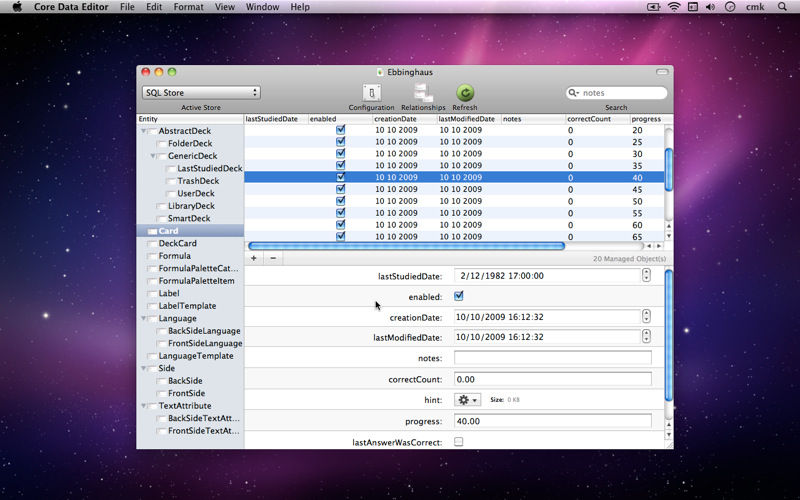Toggle the enabled checkbox in the progress 30 row
800x500 pixels.
[340, 153]
